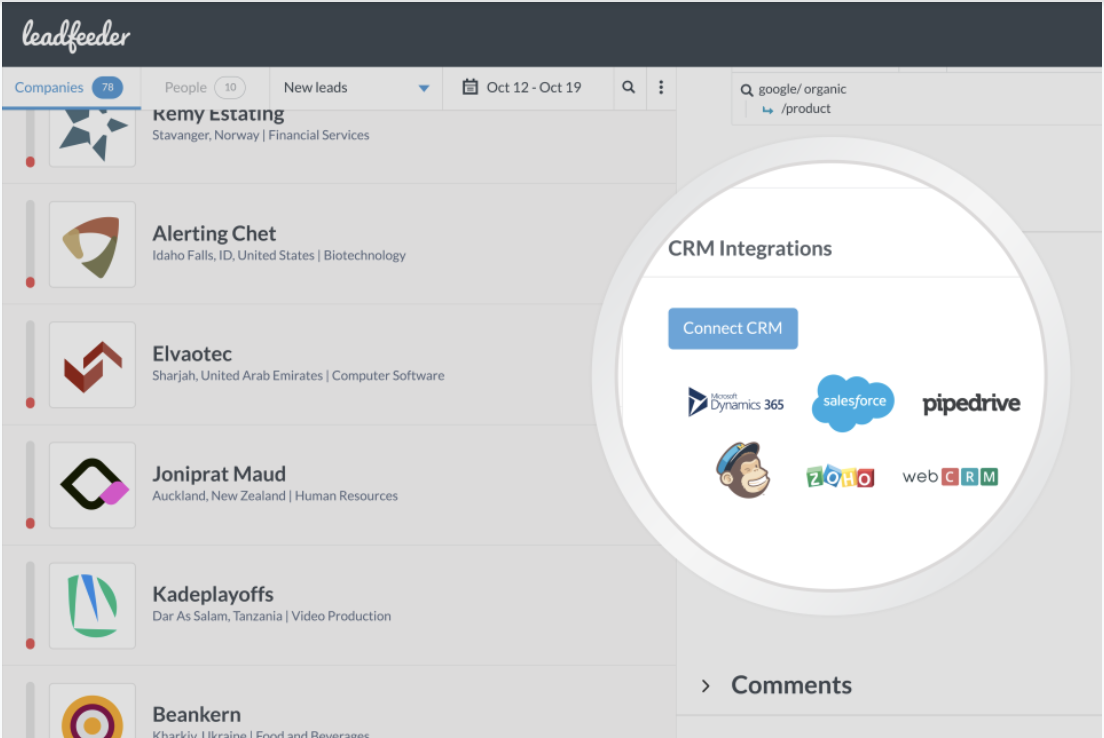
Task: Click the 10 people count badge
Action: (x=230, y=87)
